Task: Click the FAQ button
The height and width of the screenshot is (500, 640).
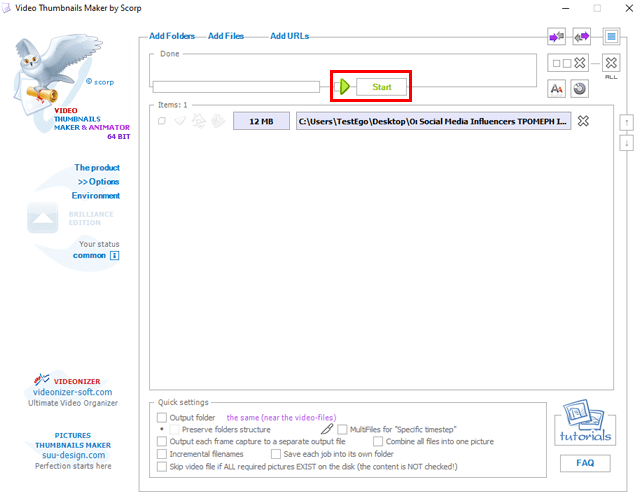Action: [x=585, y=463]
